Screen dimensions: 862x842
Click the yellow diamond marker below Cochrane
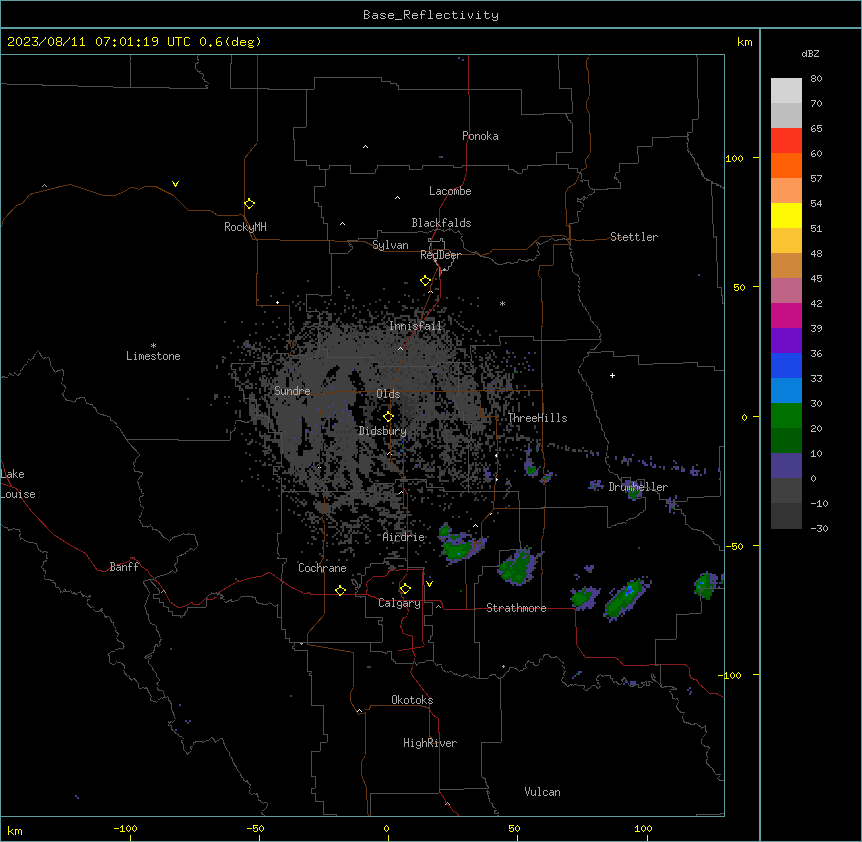[x=340, y=590]
